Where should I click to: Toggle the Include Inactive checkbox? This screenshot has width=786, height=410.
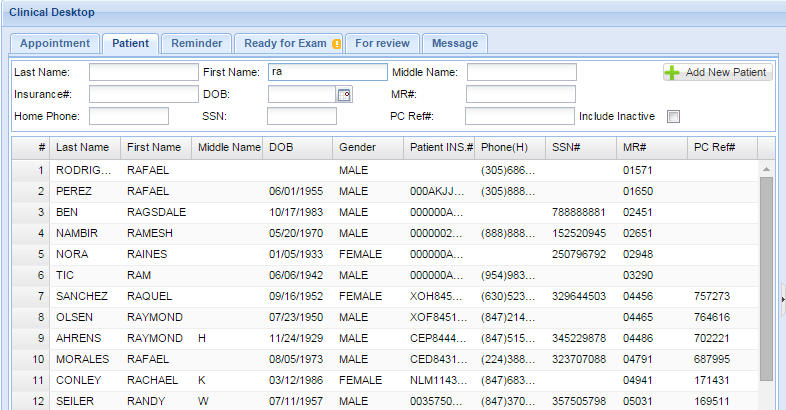(673, 116)
